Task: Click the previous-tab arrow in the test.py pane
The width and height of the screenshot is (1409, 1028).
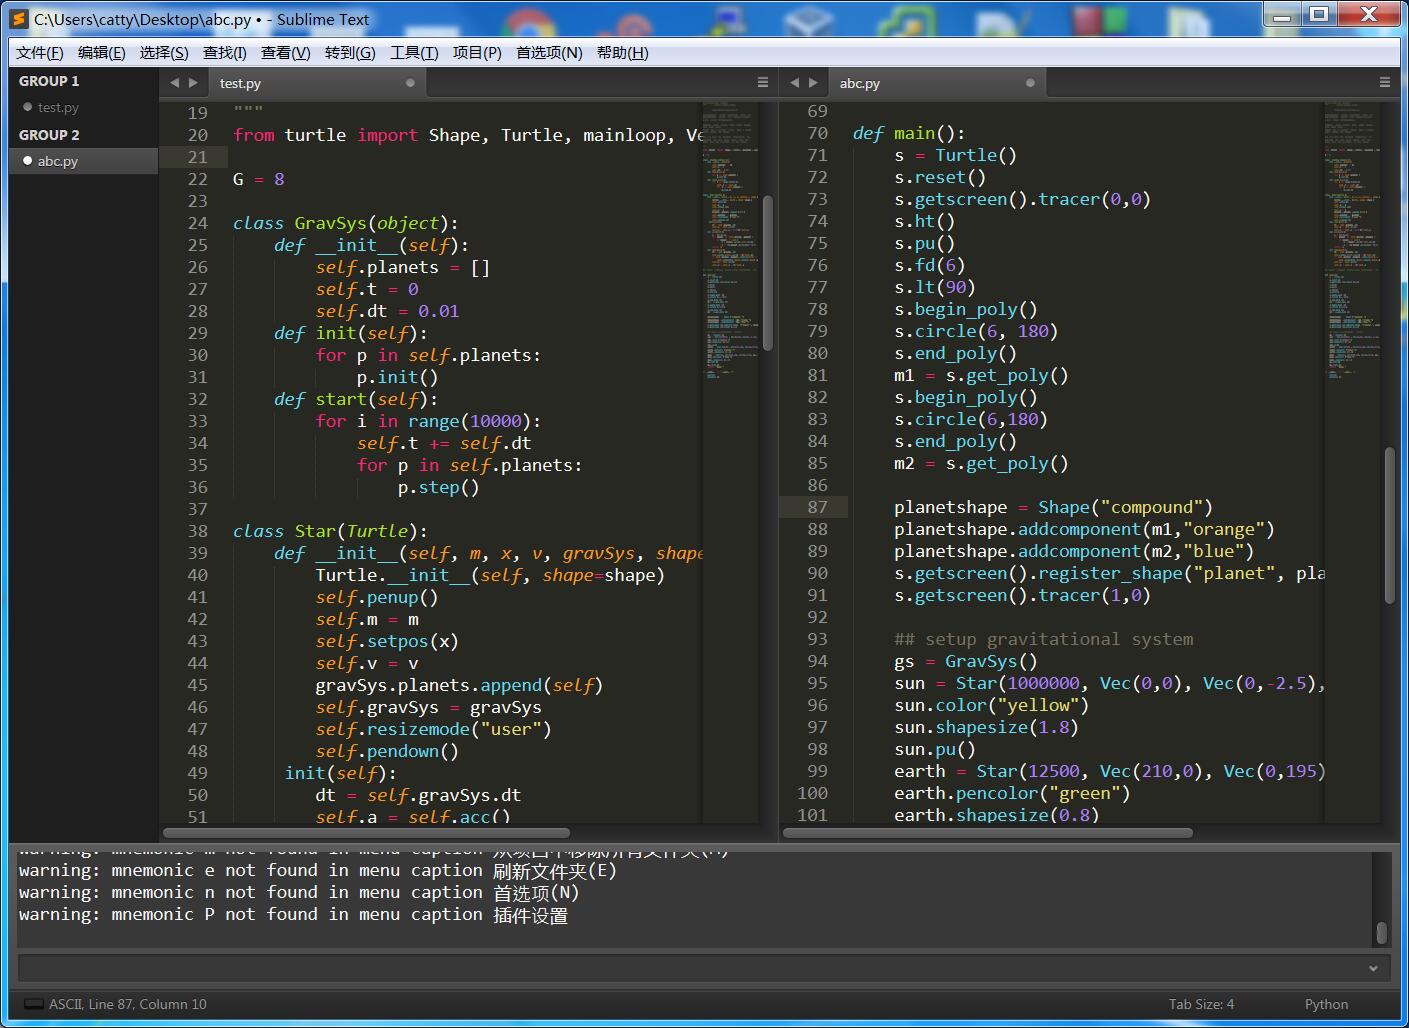Action: coord(175,83)
